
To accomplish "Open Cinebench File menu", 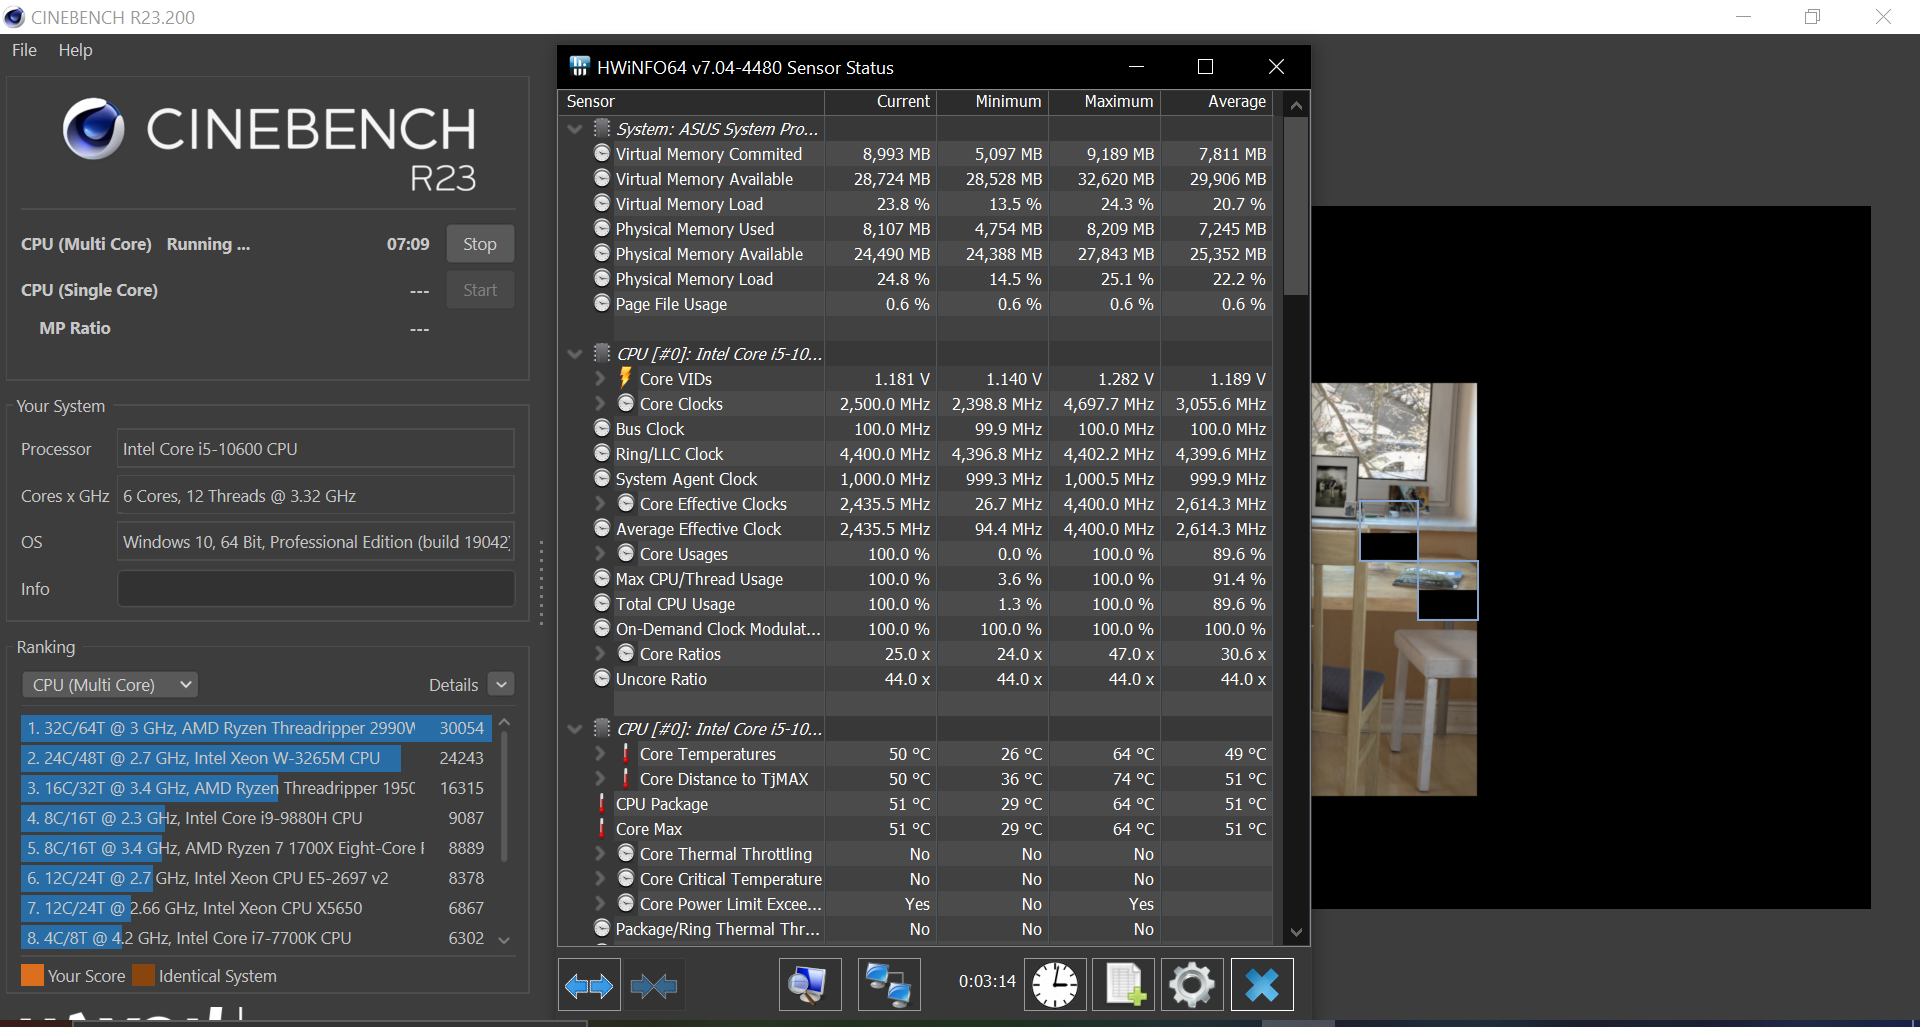I will click(x=24, y=50).
